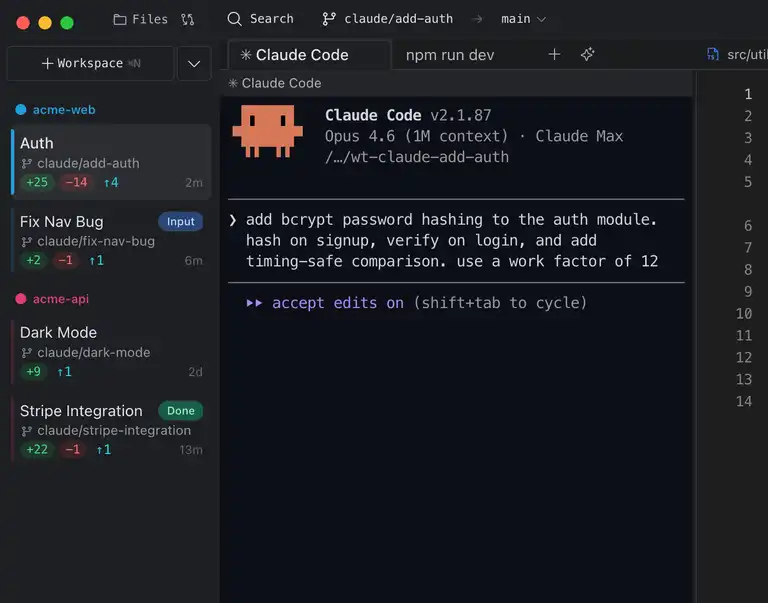Click the sparkle AI icon beside plus
The image size is (768, 603).
tap(587, 54)
